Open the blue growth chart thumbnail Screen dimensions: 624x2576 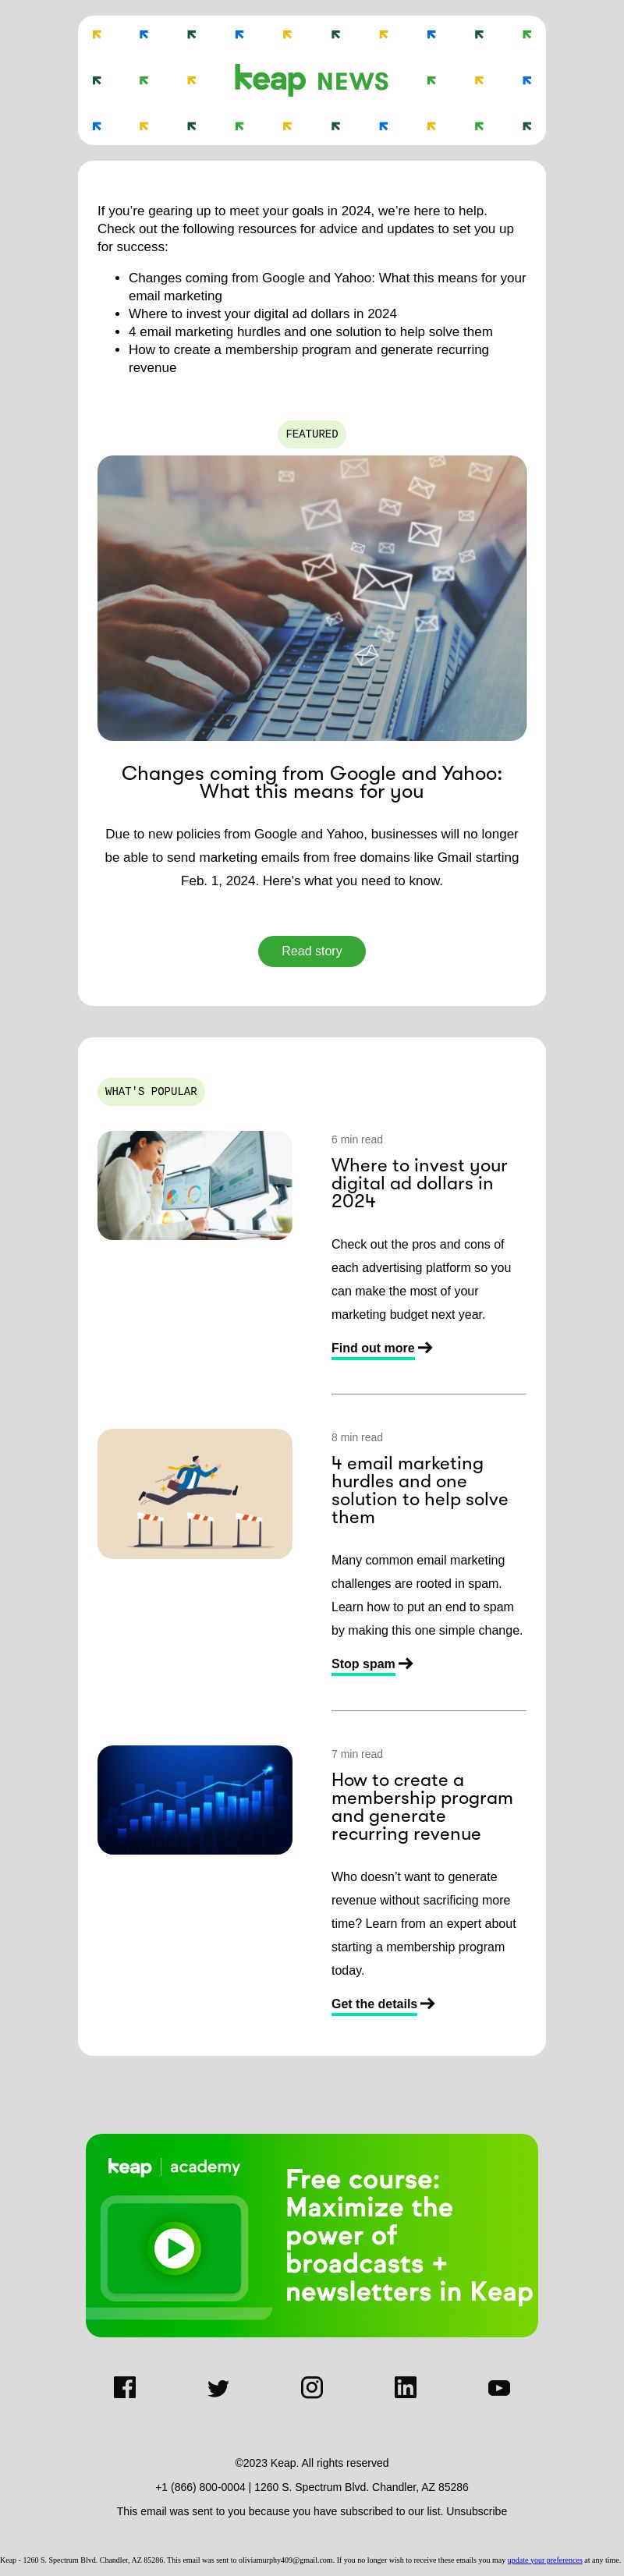click(x=195, y=1799)
